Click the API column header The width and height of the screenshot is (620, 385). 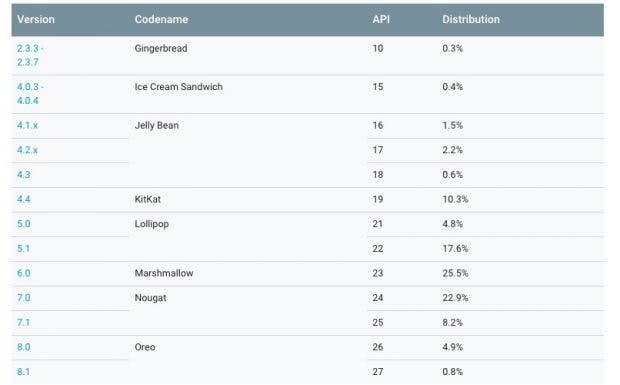click(381, 19)
